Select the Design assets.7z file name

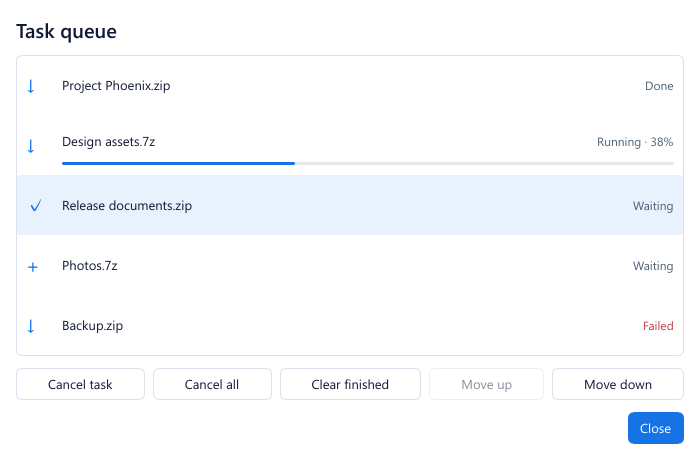[x=108, y=142]
